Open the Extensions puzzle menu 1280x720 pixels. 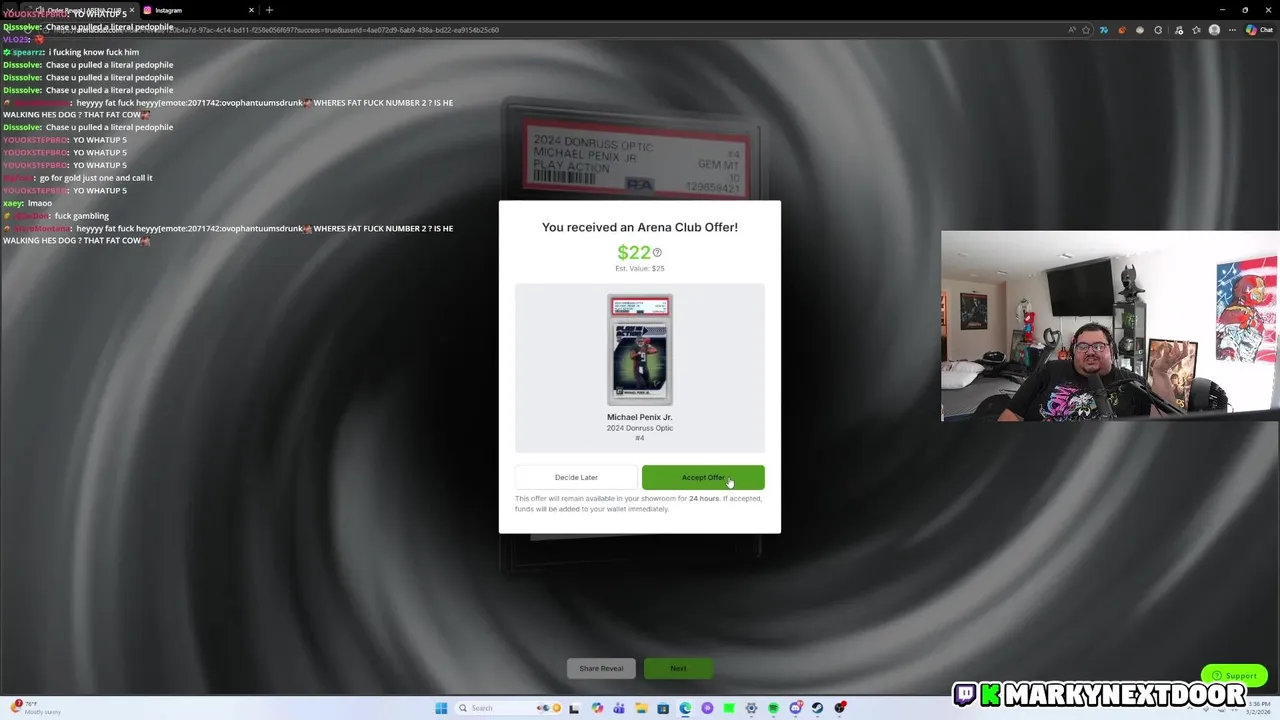[1158, 30]
